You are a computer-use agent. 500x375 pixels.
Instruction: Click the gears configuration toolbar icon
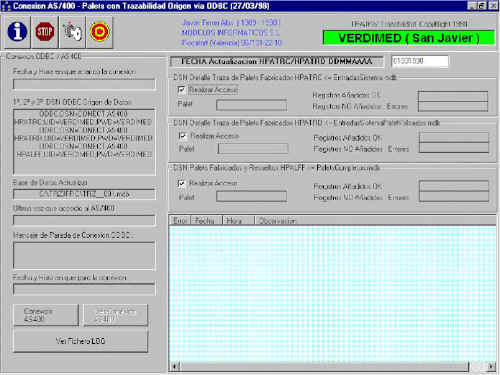pos(72,32)
